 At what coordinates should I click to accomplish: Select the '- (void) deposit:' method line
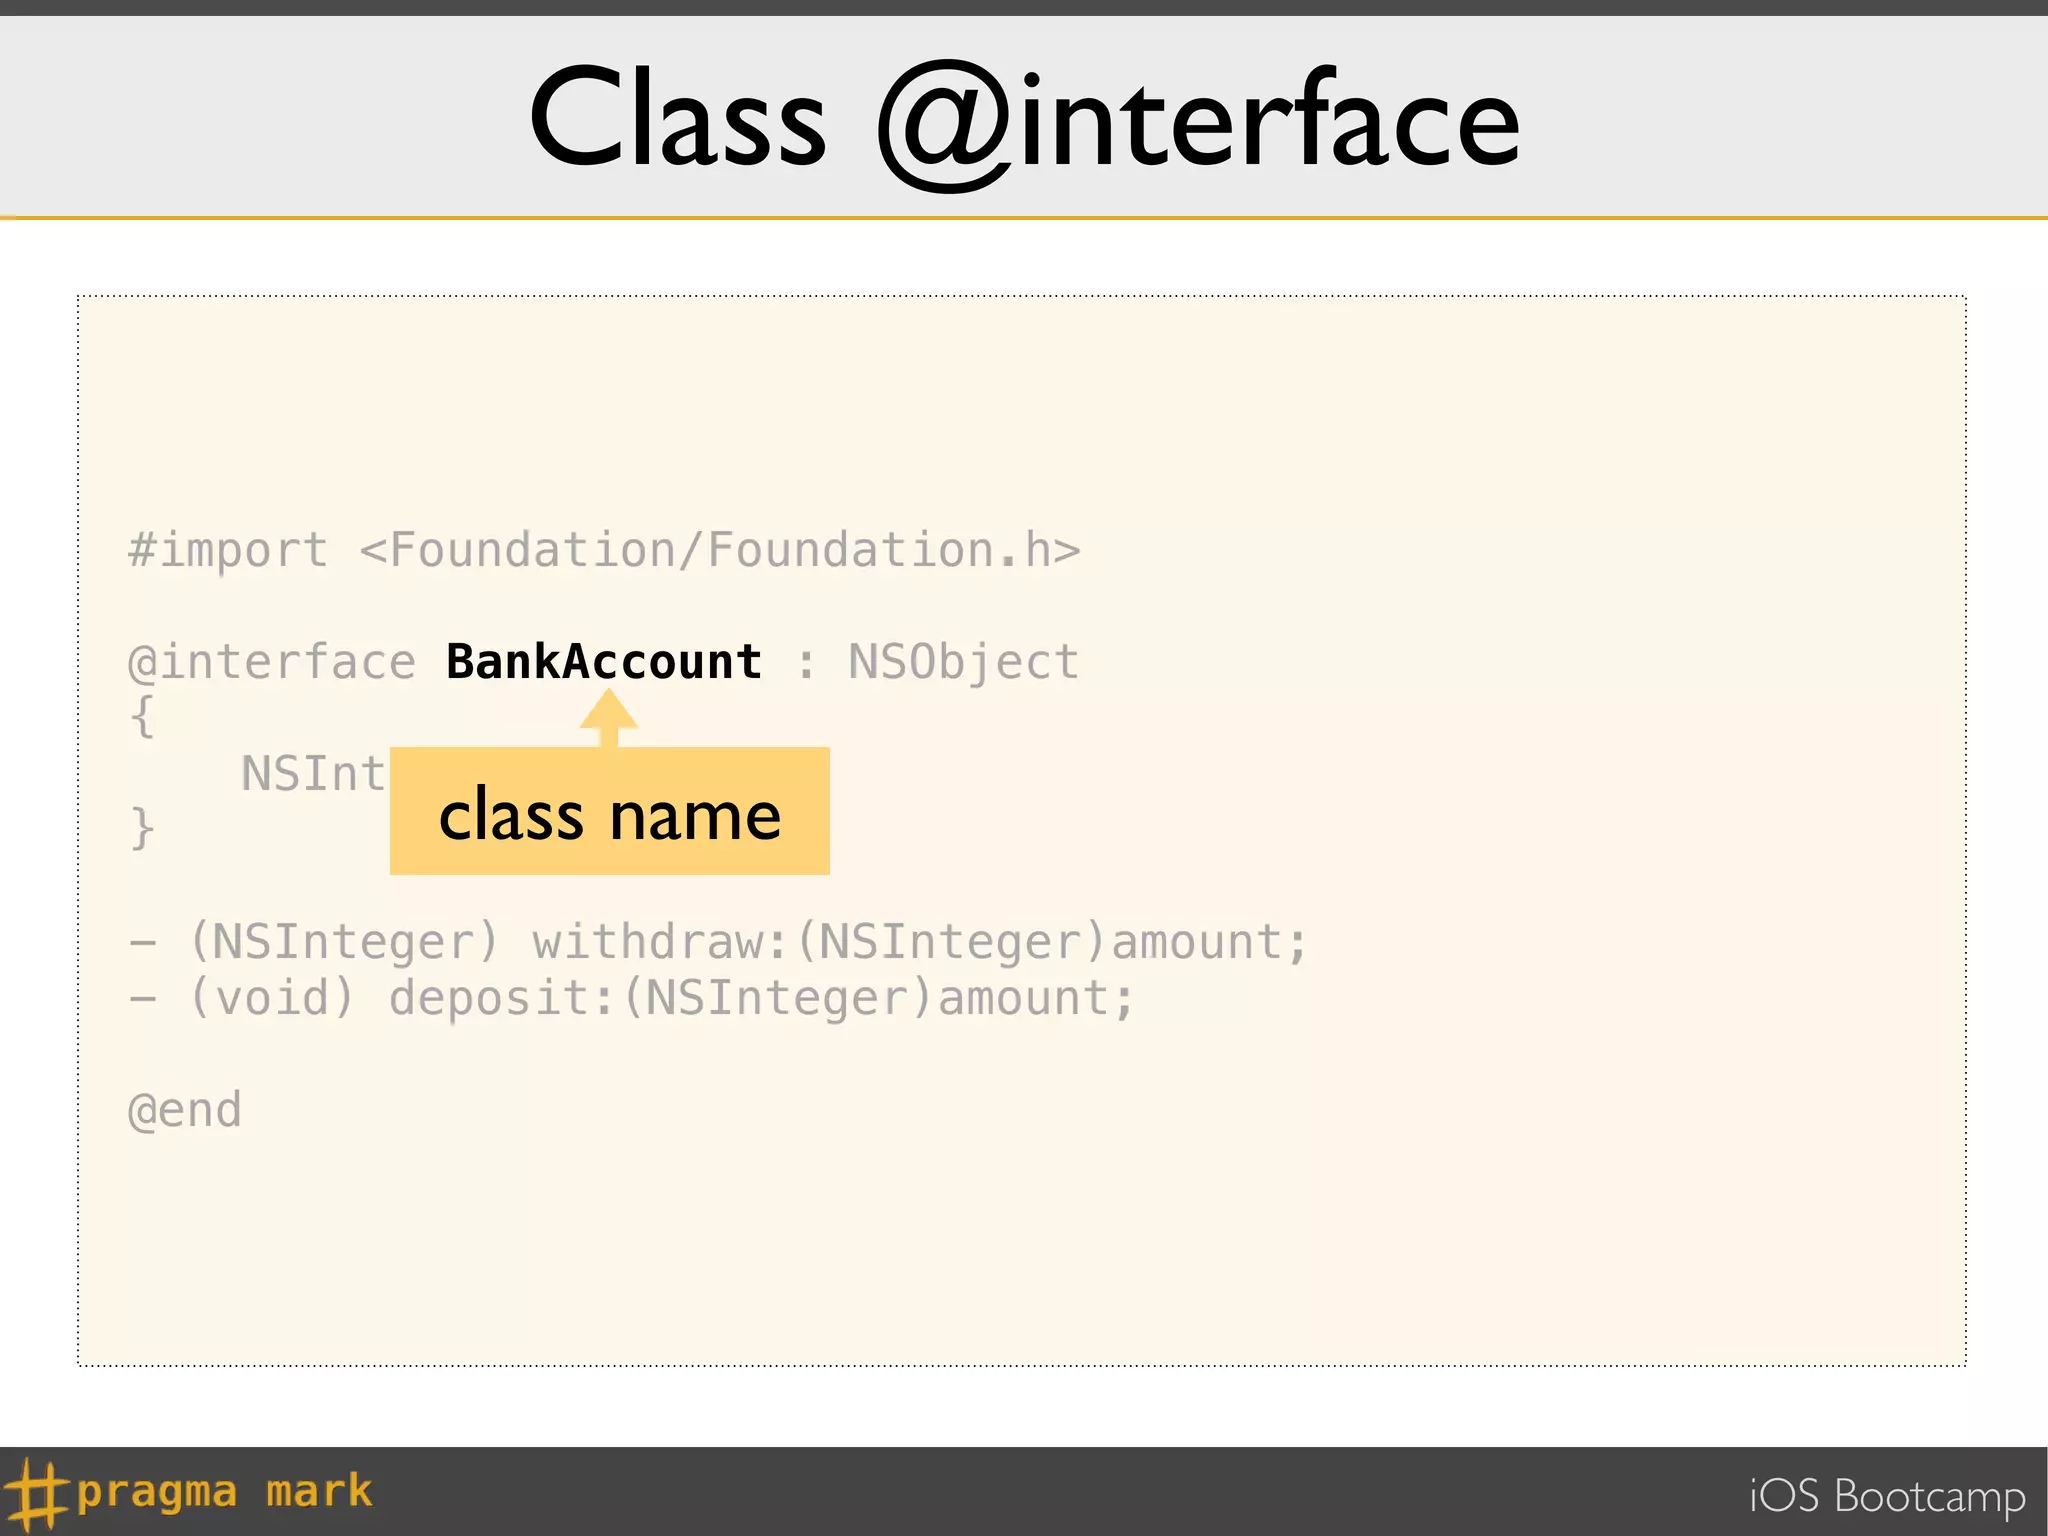click(632, 999)
